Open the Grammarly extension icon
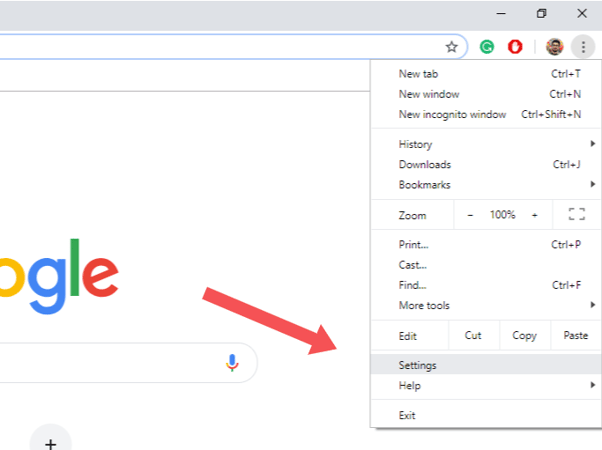Viewport: 602px width, 450px height. 487,46
